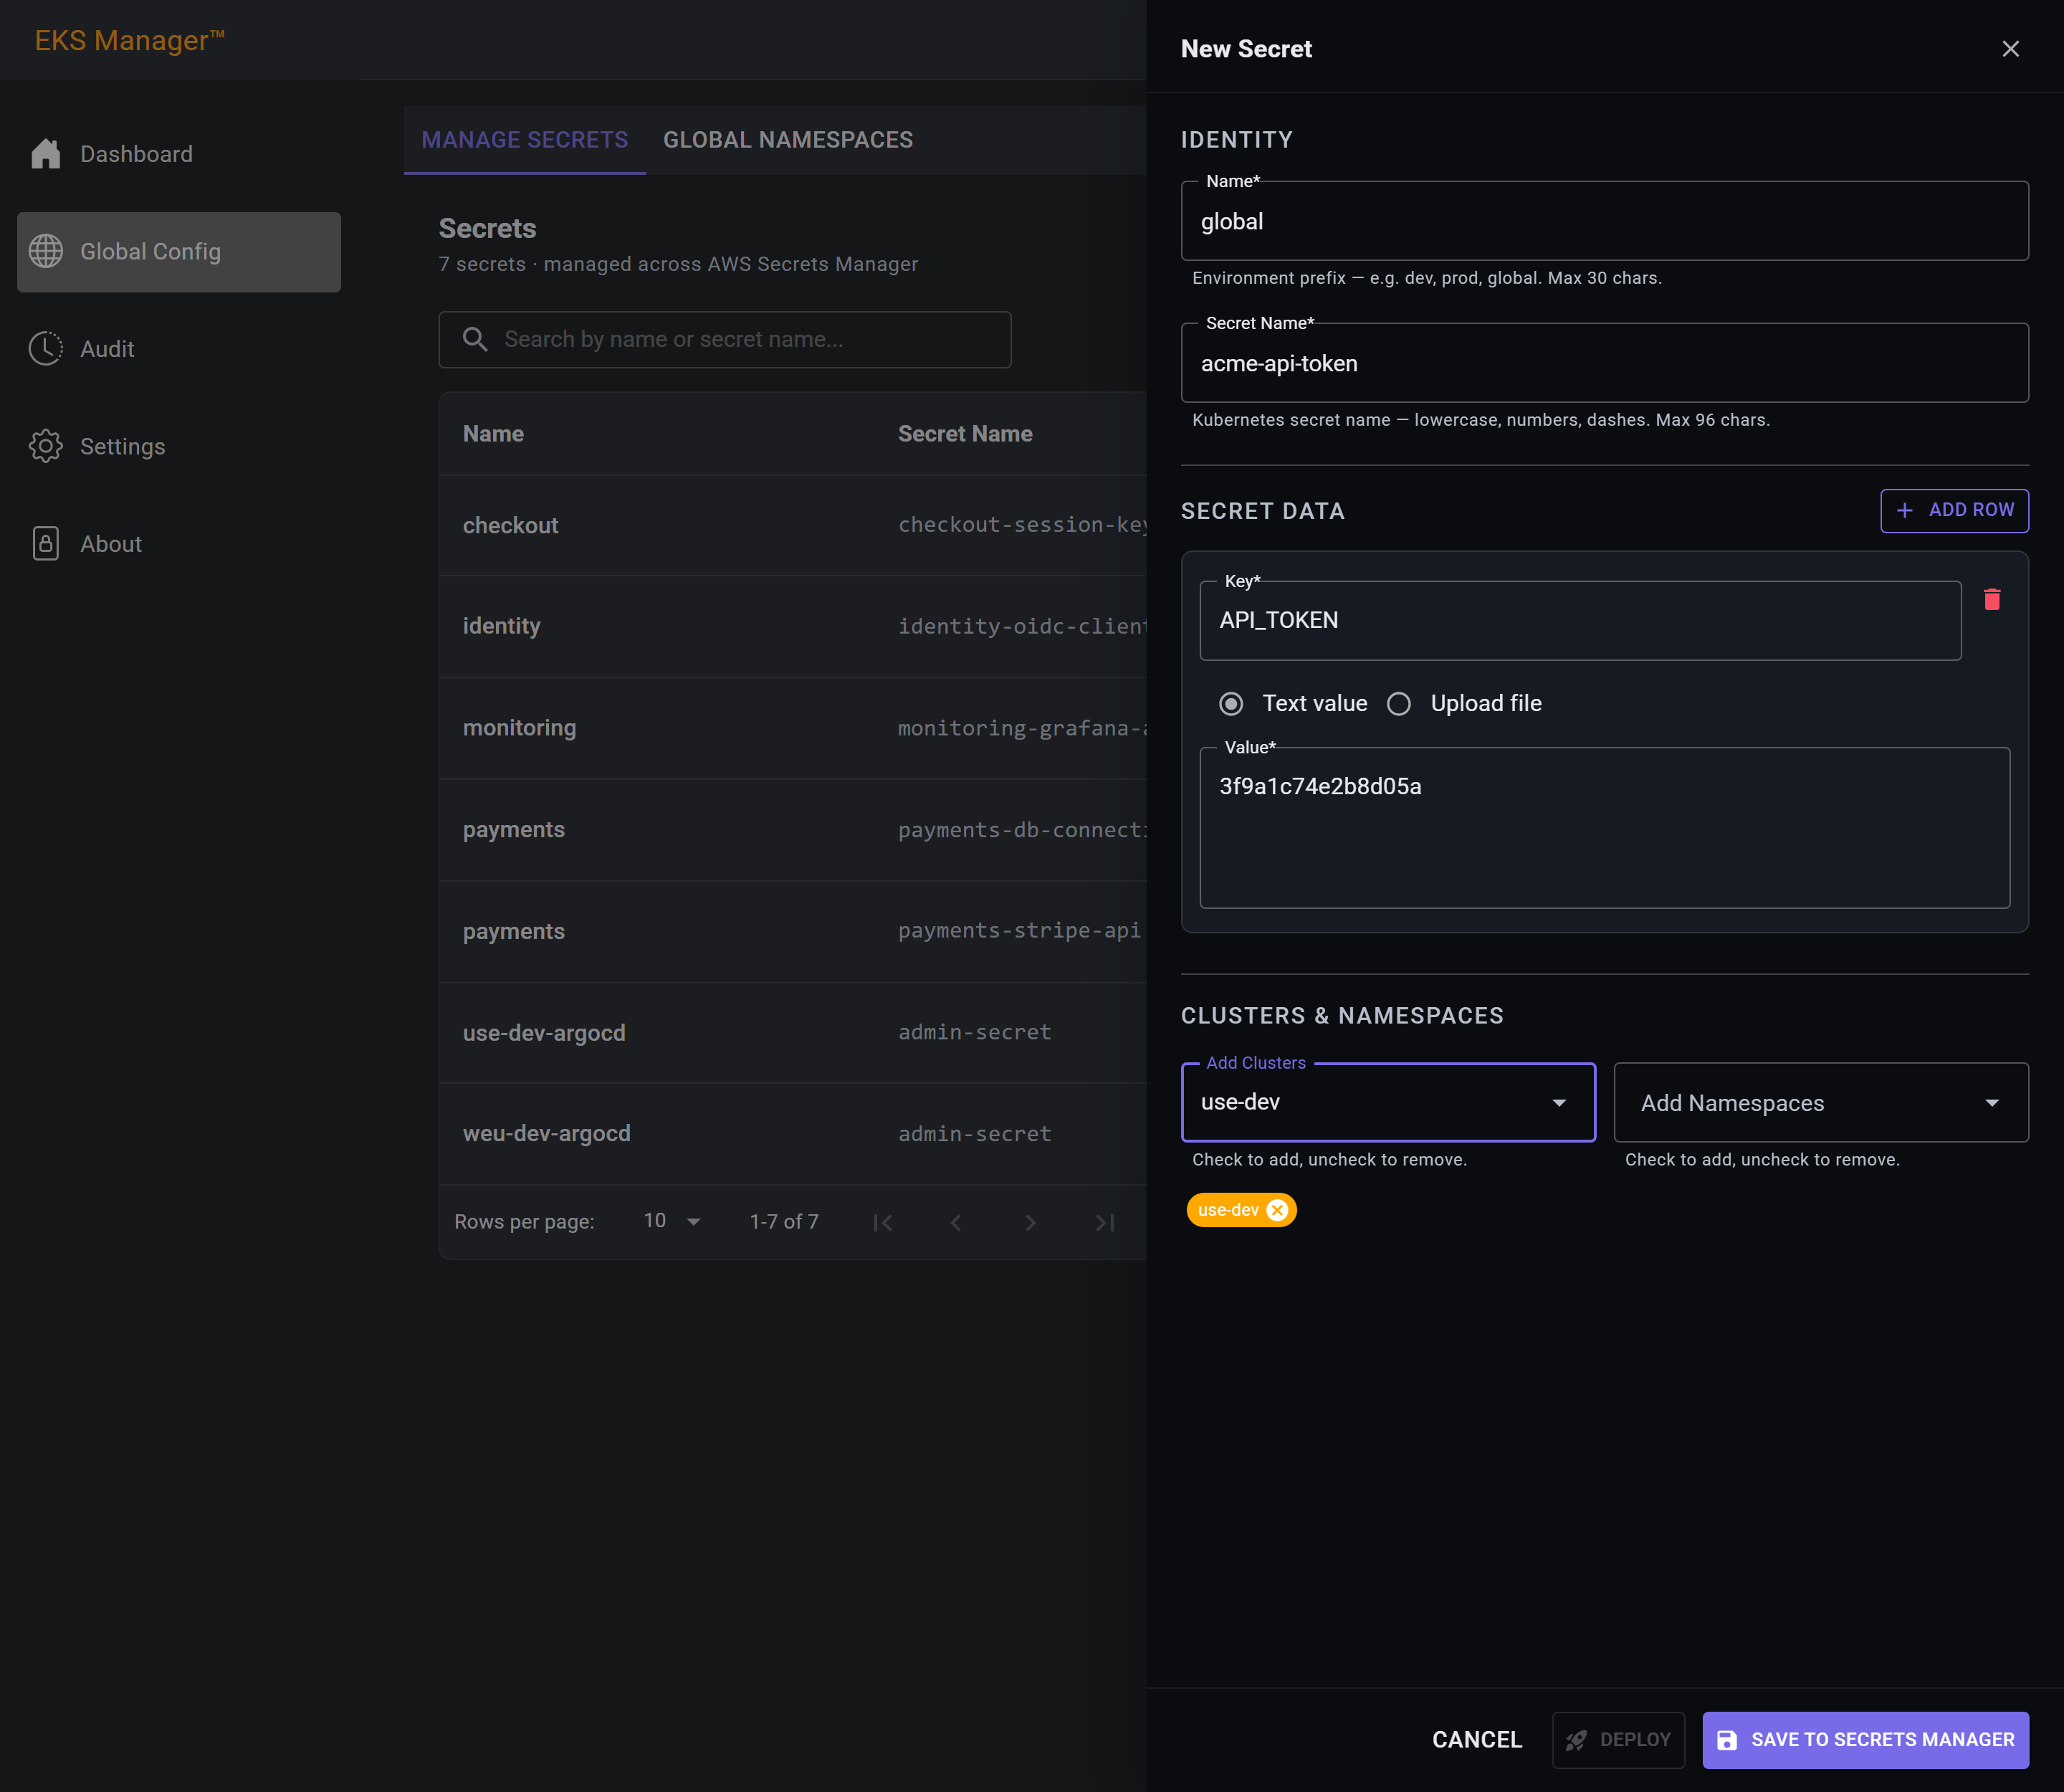Click the floppy save icon
The height and width of the screenshot is (1792, 2064).
point(1727,1740)
